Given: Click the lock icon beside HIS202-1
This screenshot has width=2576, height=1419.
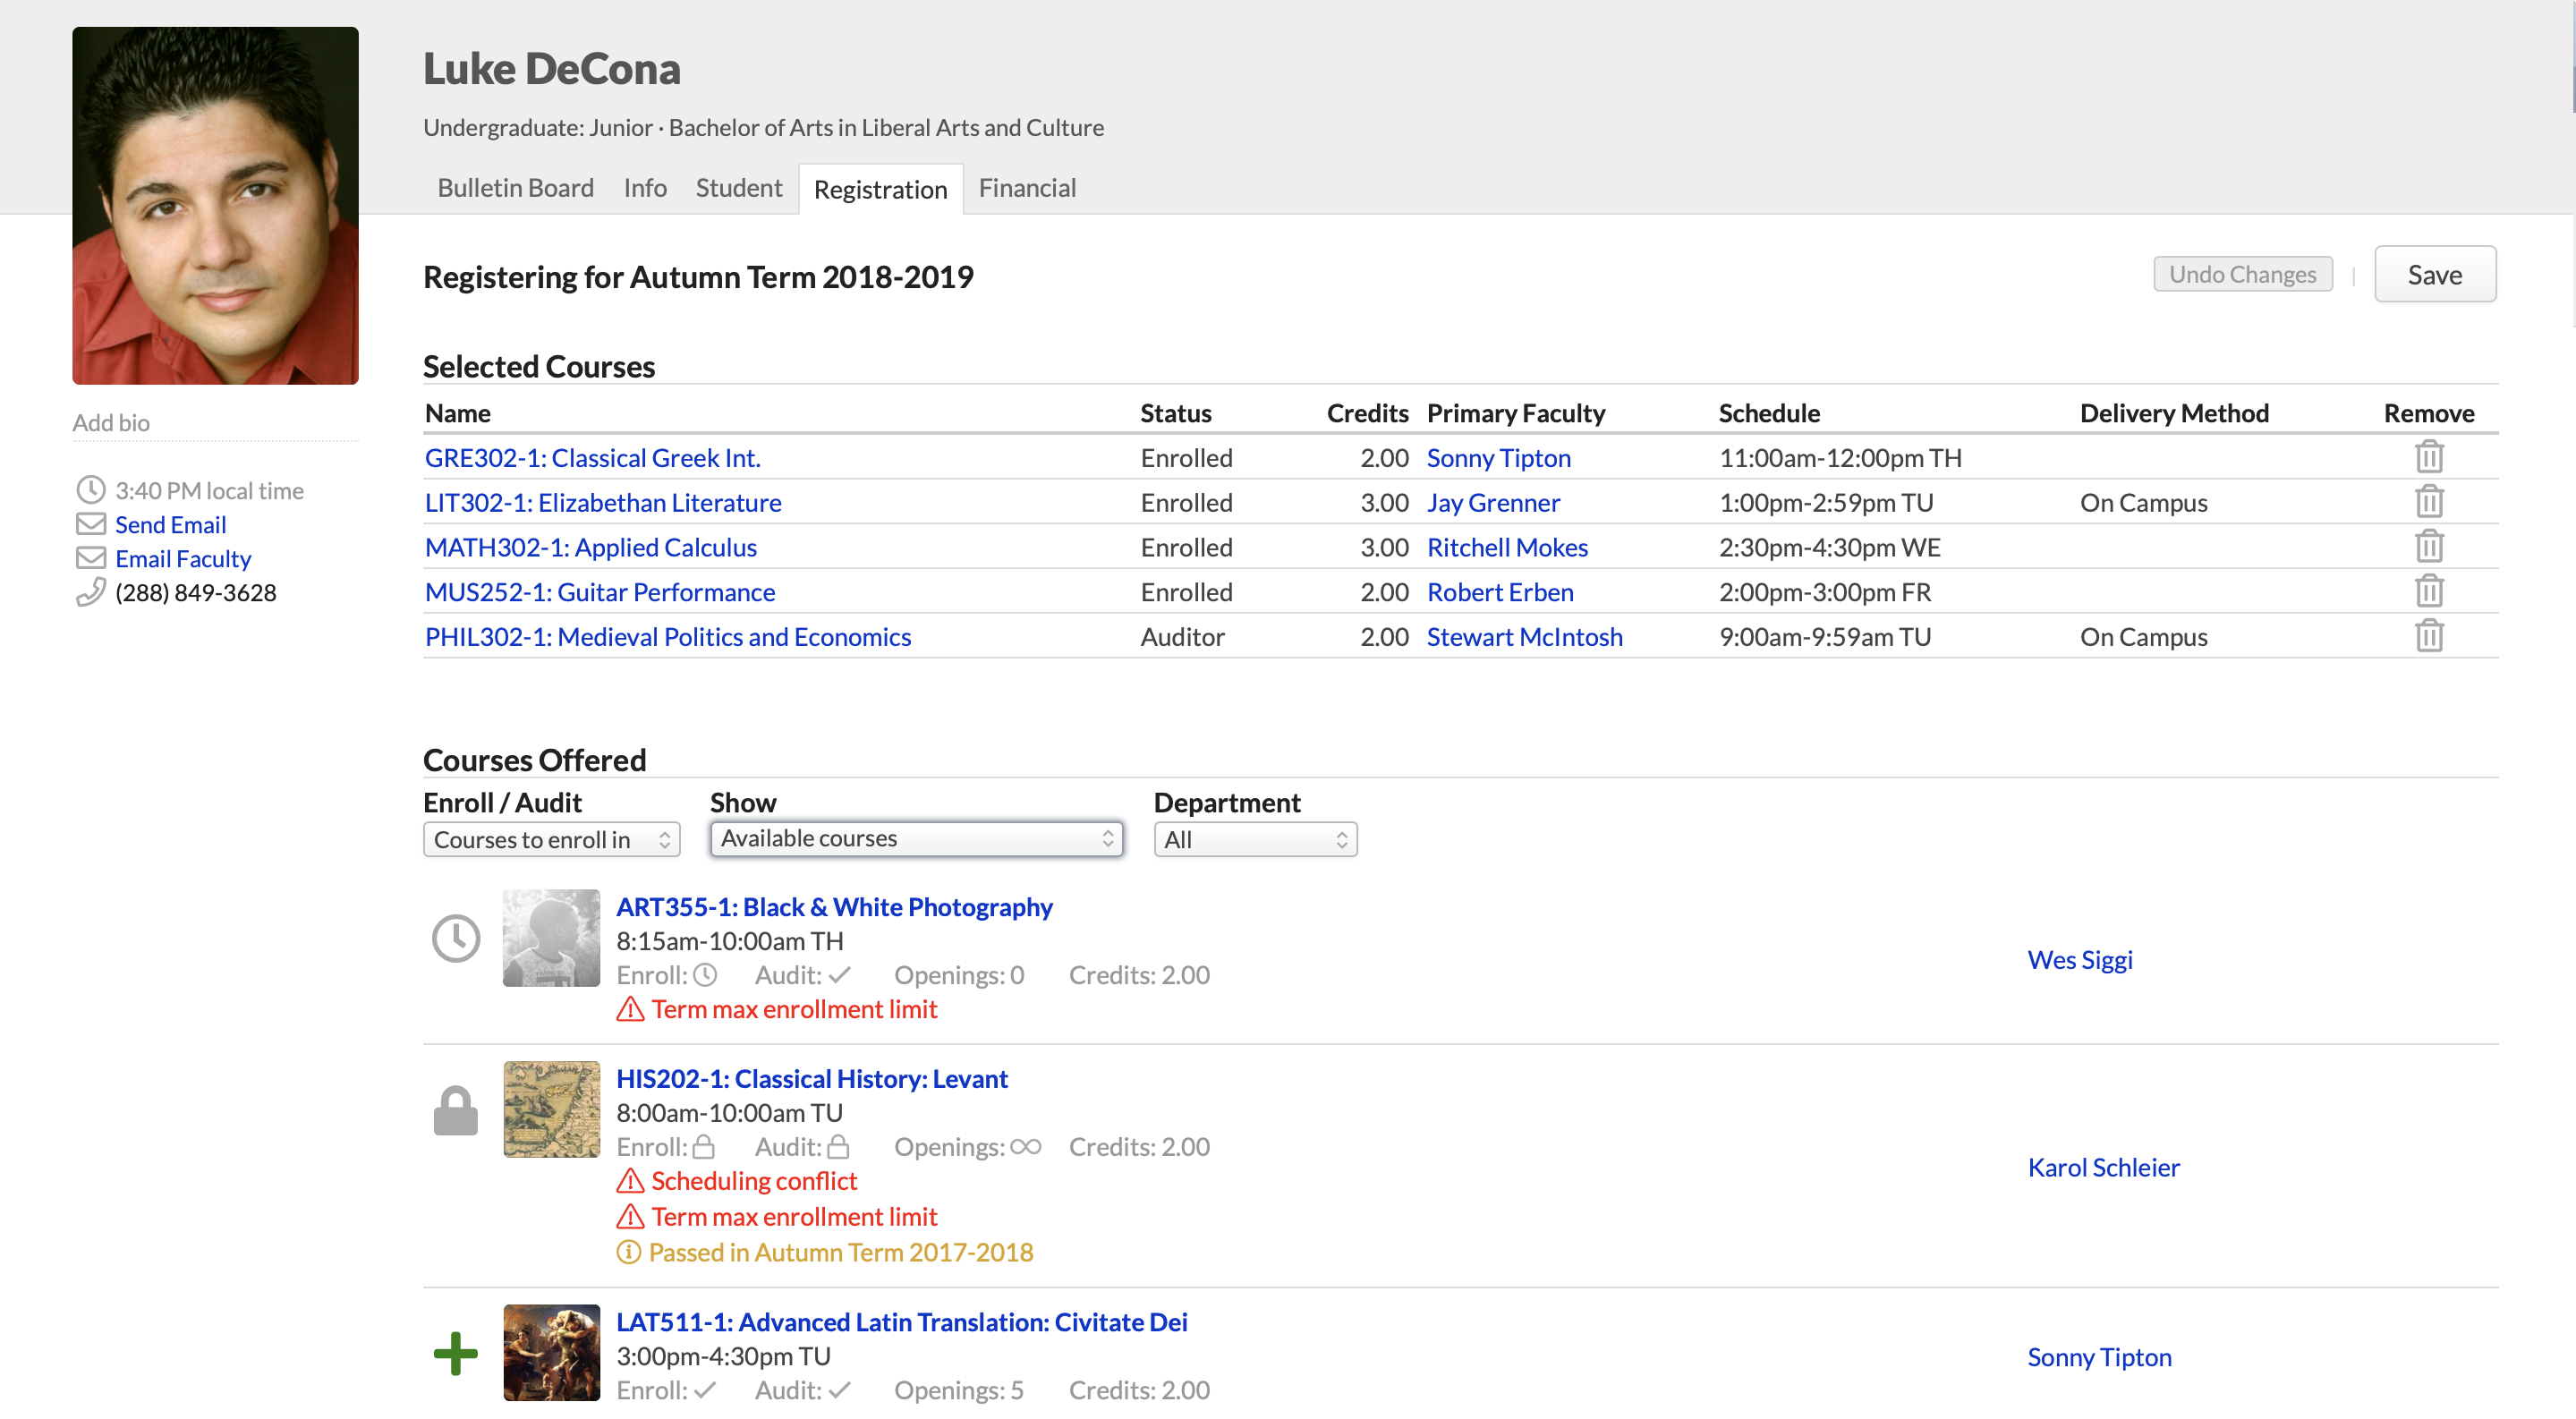Looking at the screenshot, I should tap(455, 1111).
